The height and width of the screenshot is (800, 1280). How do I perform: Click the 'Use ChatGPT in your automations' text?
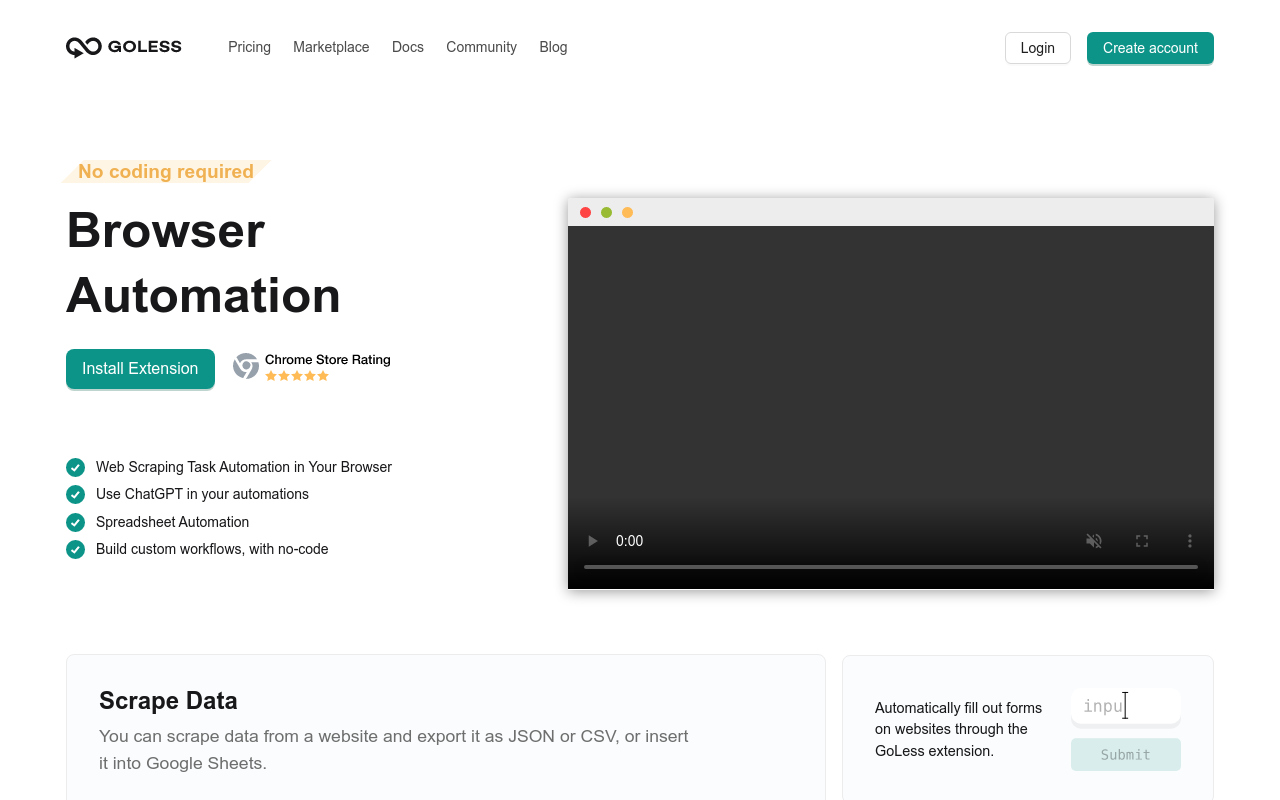pyautogui.click(x=202, y=494)
